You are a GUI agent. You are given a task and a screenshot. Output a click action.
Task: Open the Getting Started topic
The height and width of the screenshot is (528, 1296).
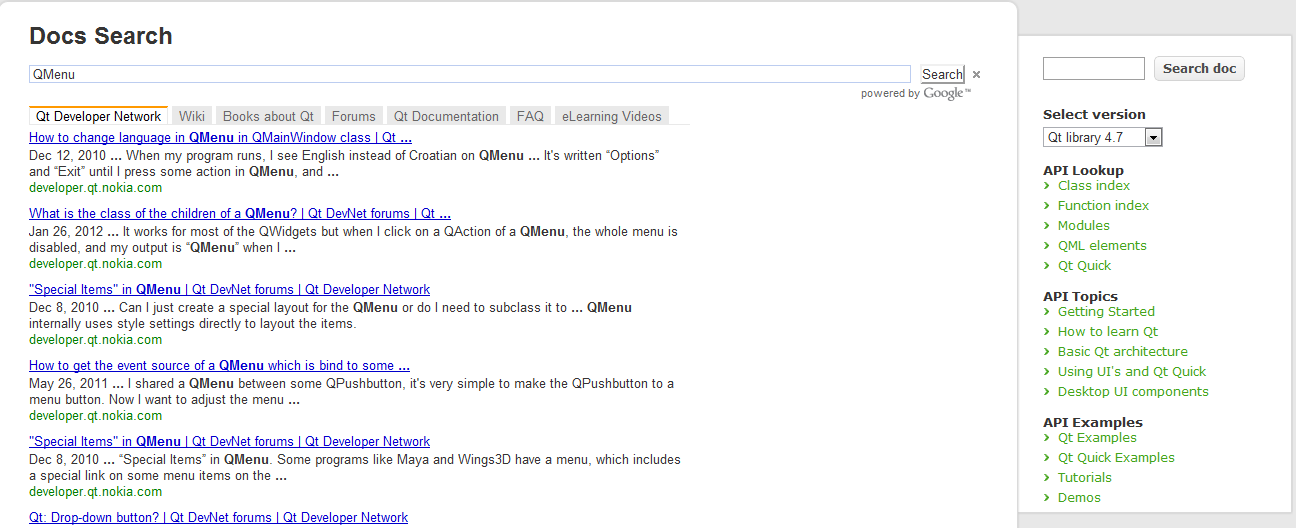click(x=1106, y=312)
